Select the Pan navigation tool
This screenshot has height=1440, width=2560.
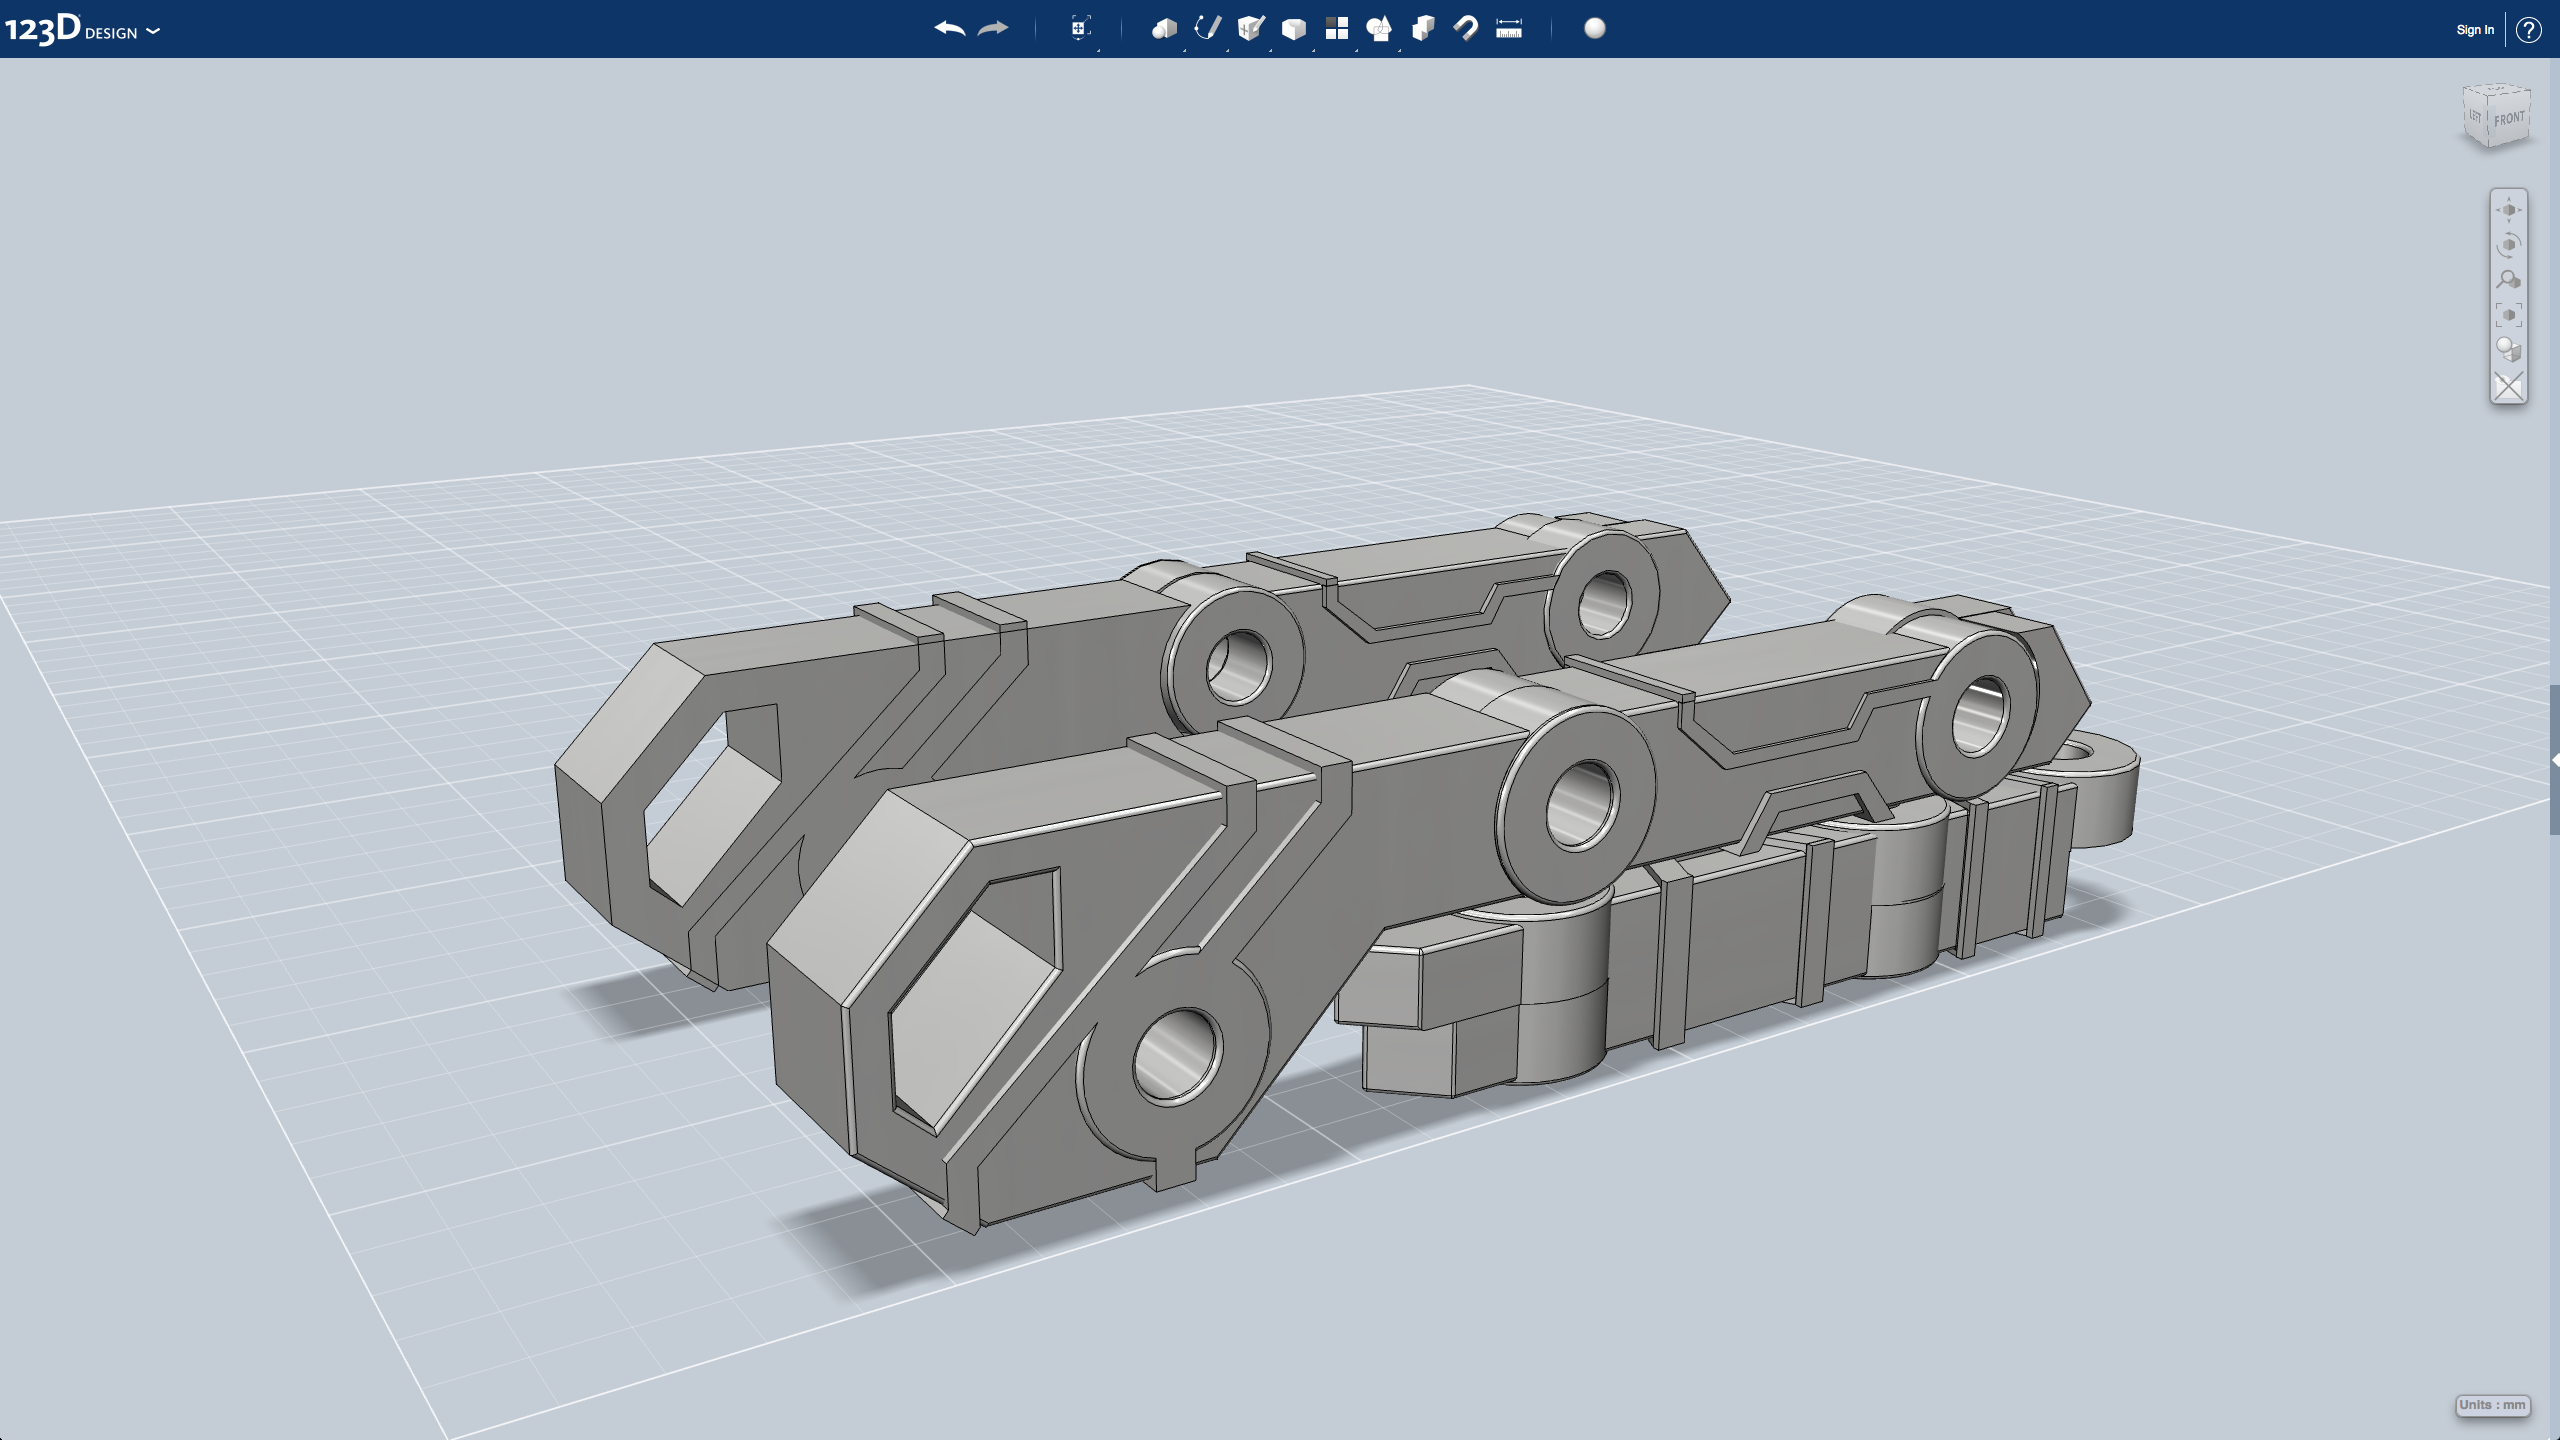coord(2508,210)
